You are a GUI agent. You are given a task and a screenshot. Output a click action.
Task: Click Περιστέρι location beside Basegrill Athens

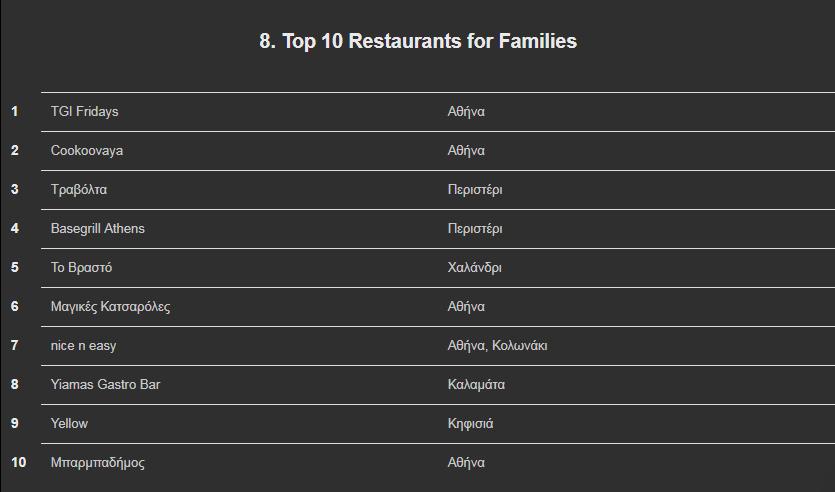pos(475,228)
